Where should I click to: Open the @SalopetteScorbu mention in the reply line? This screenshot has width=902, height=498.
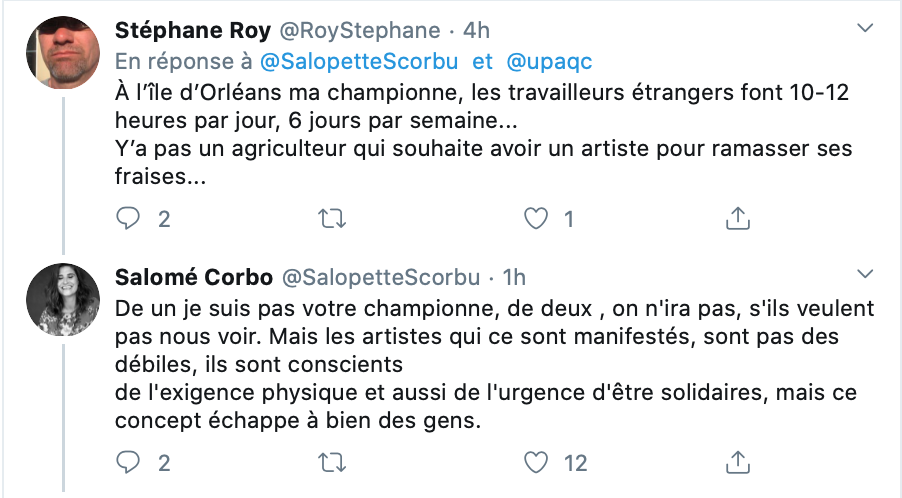[359, 62]
